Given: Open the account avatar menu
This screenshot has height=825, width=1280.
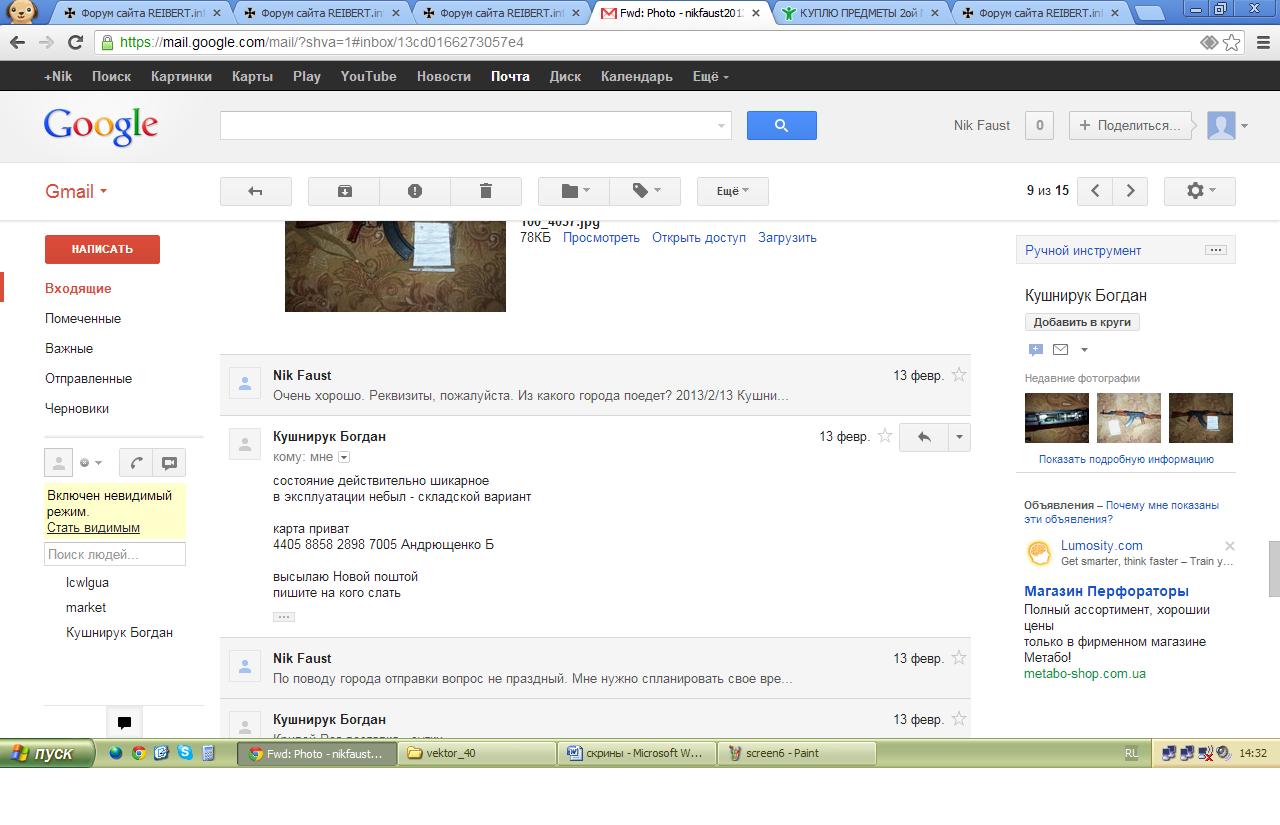Looking at the screenshot, I should [x=1228, y=125].
